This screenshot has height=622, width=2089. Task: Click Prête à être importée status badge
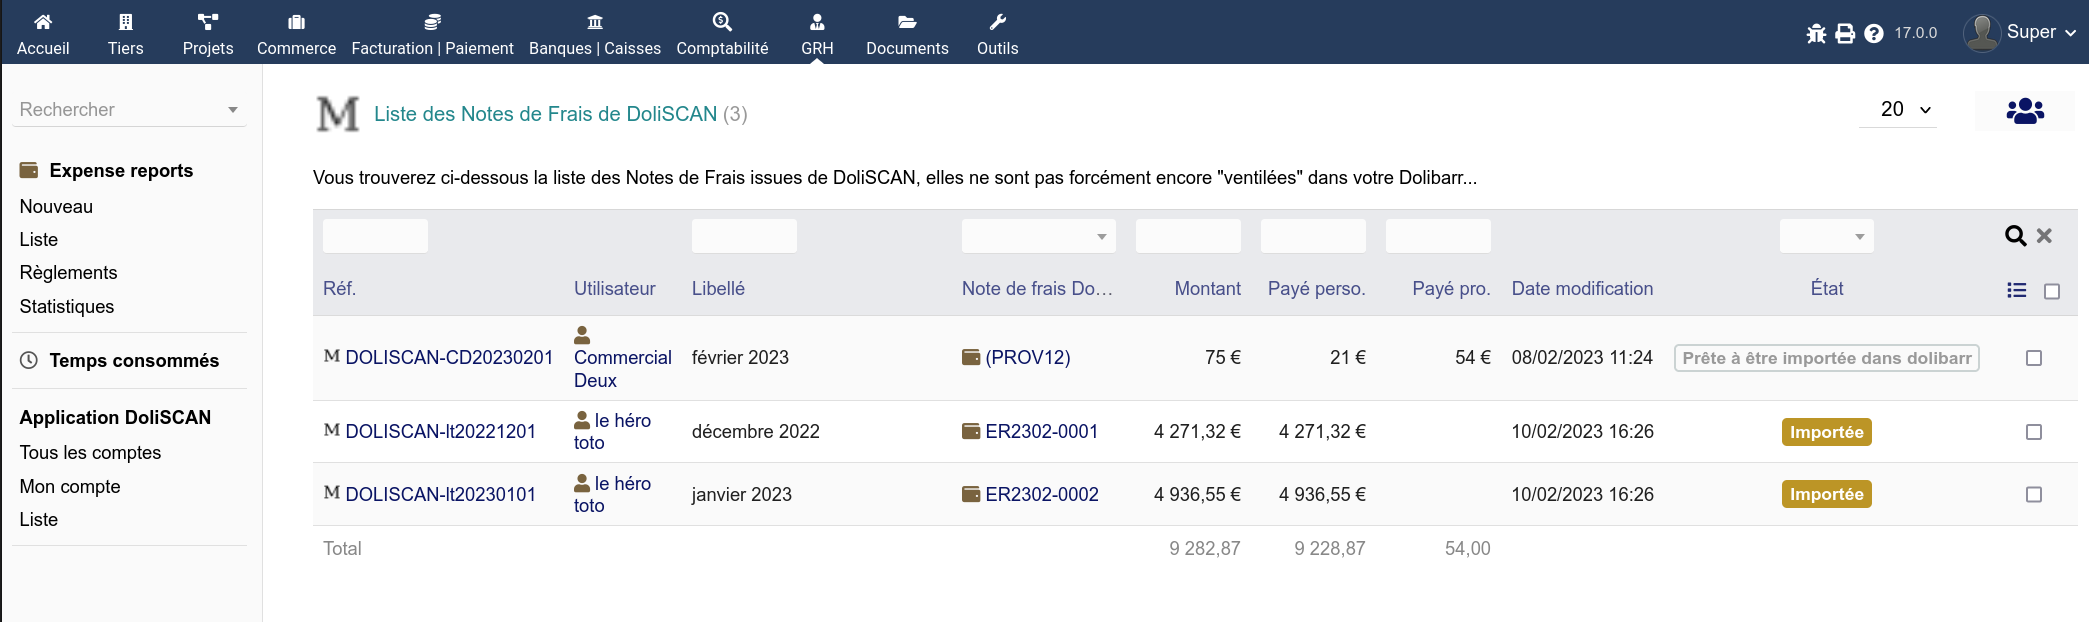[x=1826, y=358]
